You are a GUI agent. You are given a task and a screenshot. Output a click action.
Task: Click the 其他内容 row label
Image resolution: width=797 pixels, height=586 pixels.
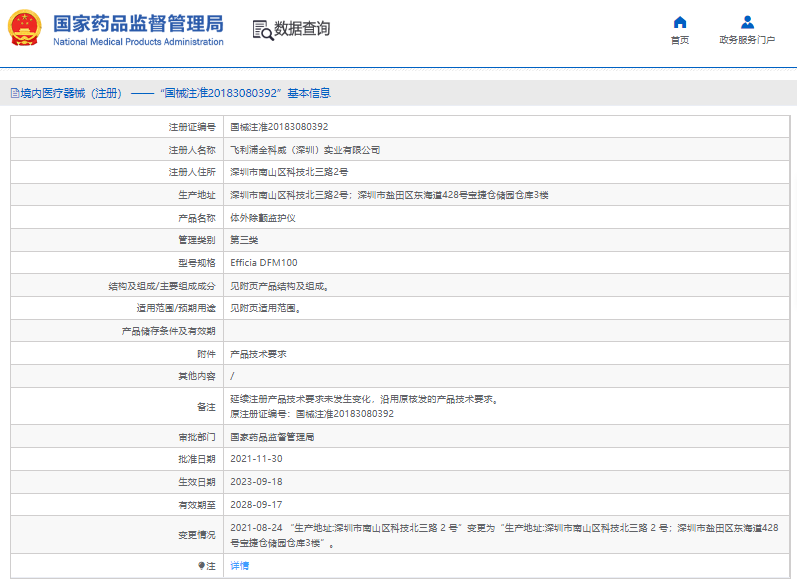tap(197, 376)
